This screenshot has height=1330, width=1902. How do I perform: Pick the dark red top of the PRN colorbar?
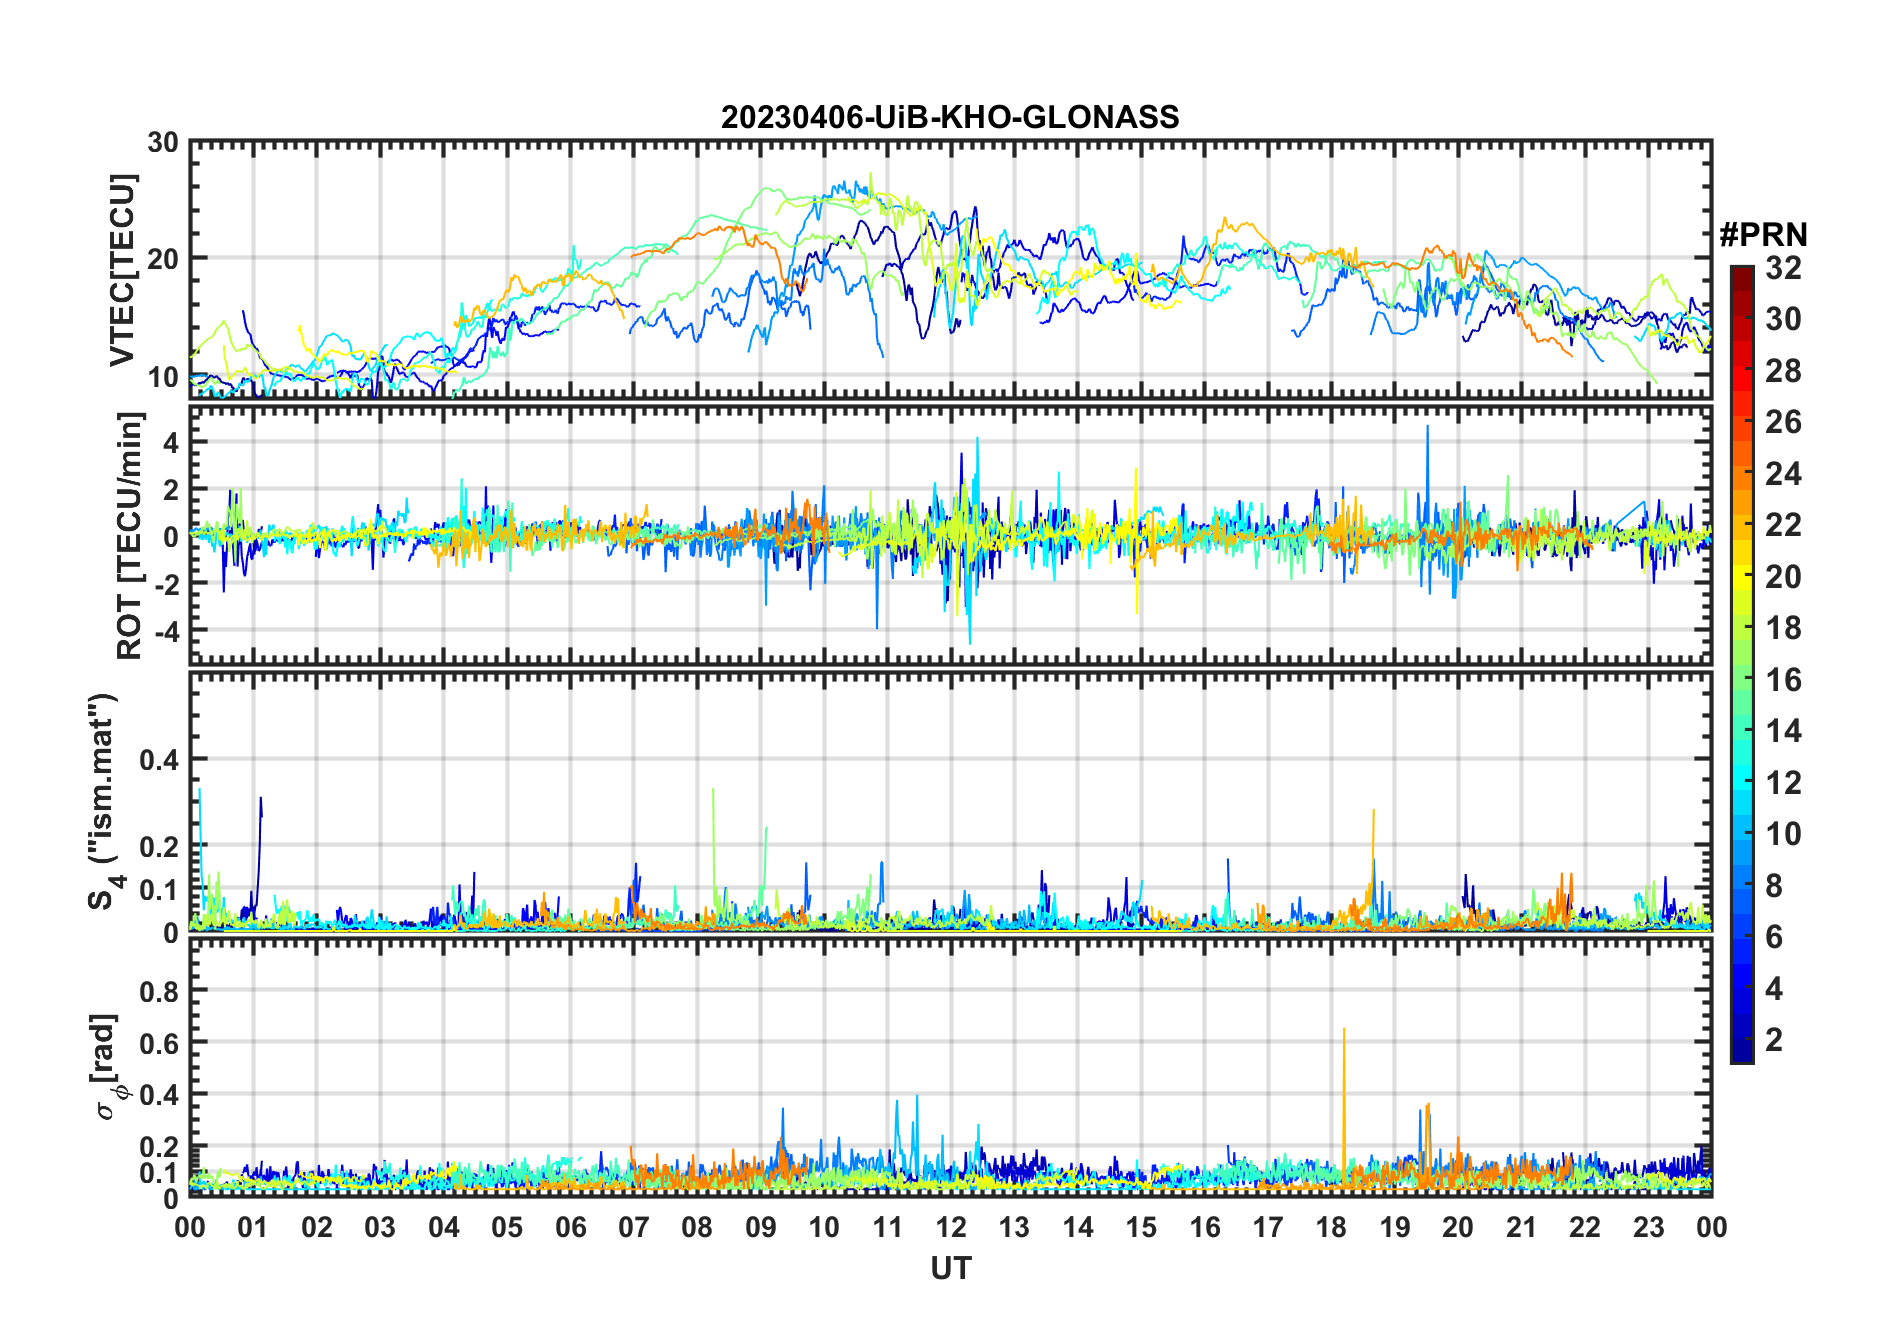click(1742, 278)
